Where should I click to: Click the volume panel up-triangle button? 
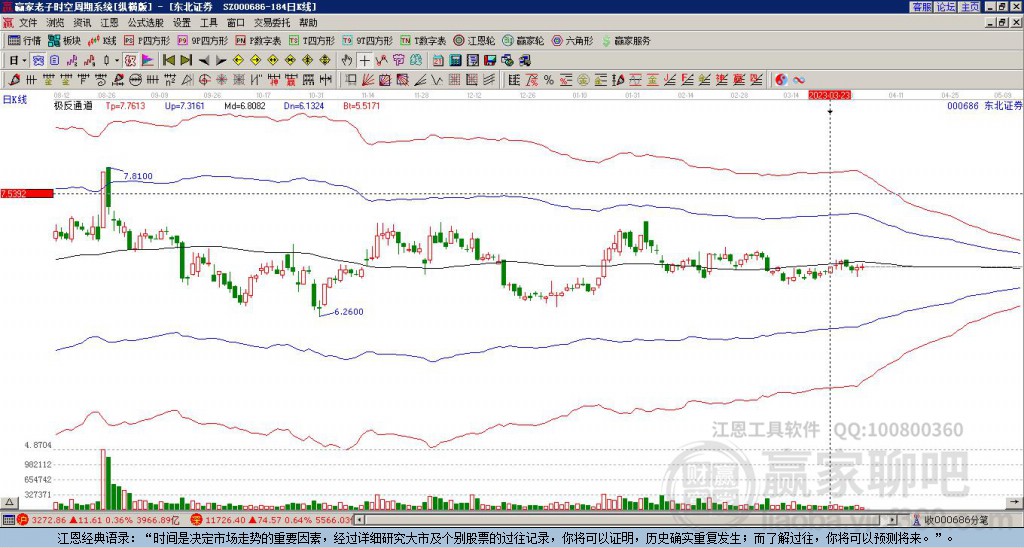9,502
